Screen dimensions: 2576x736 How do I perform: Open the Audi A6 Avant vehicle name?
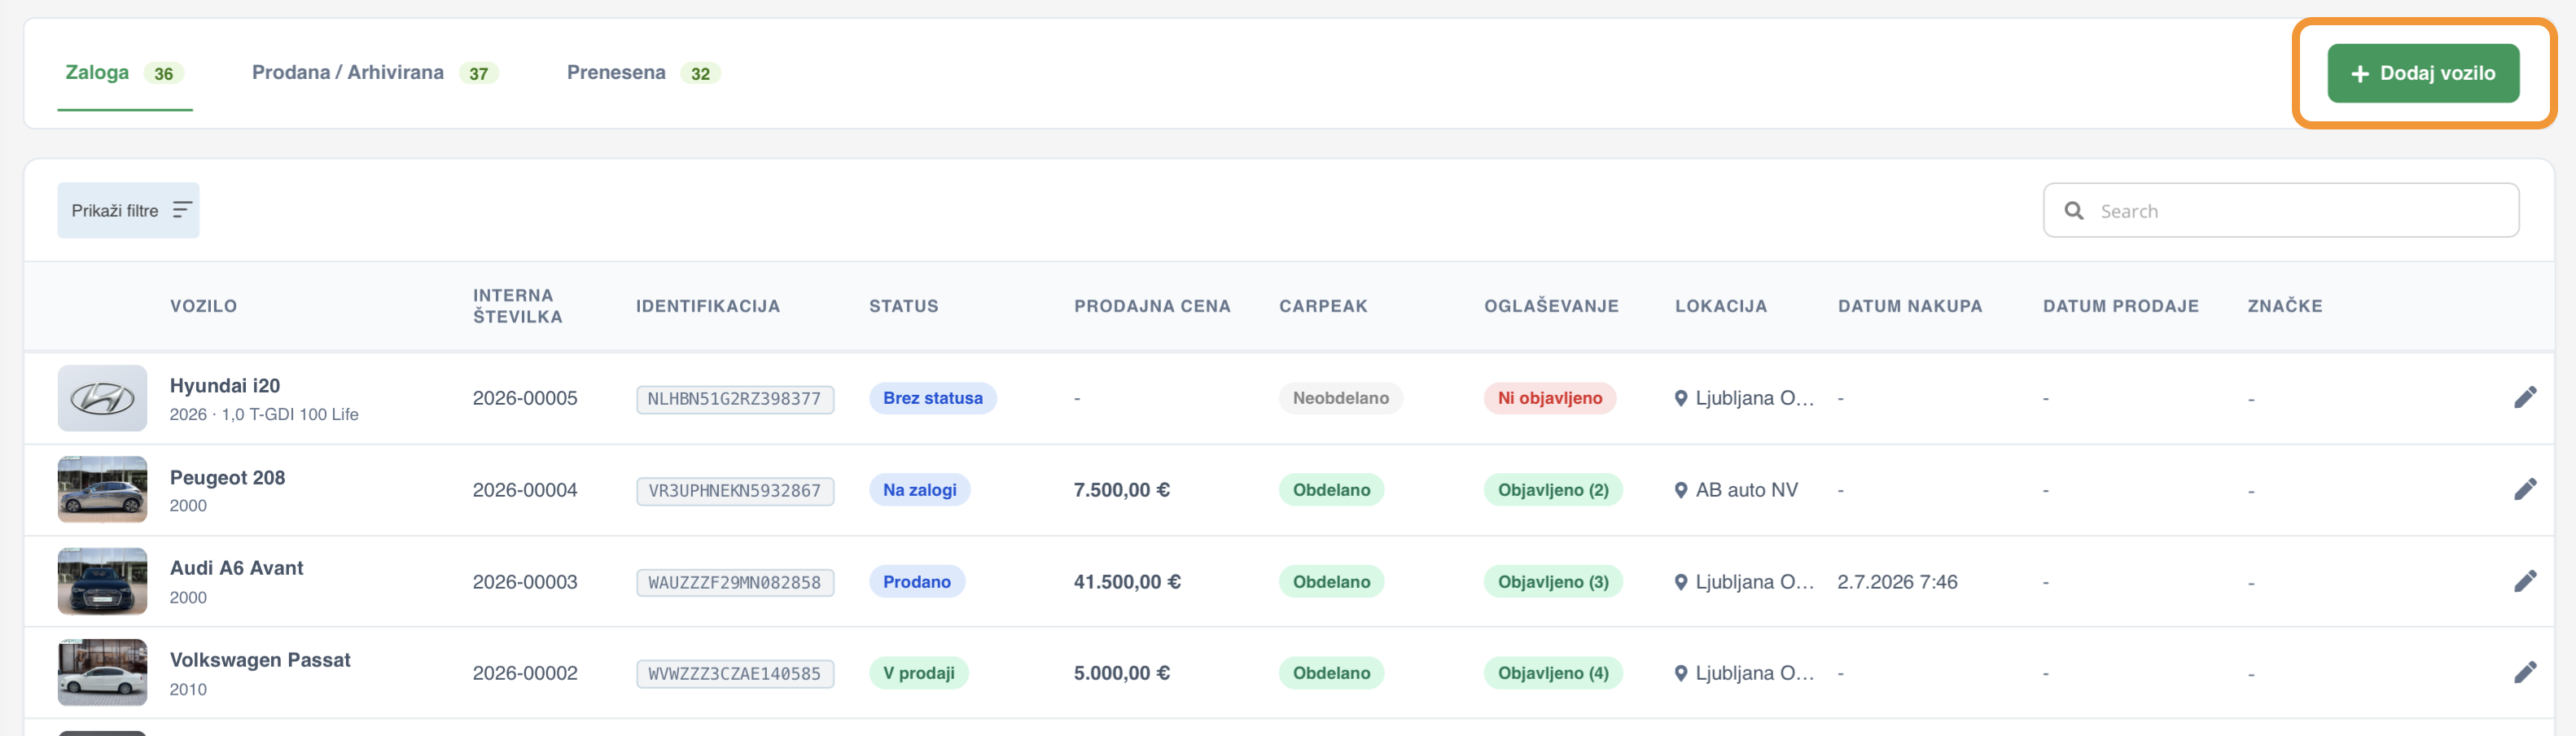point(237,568)
